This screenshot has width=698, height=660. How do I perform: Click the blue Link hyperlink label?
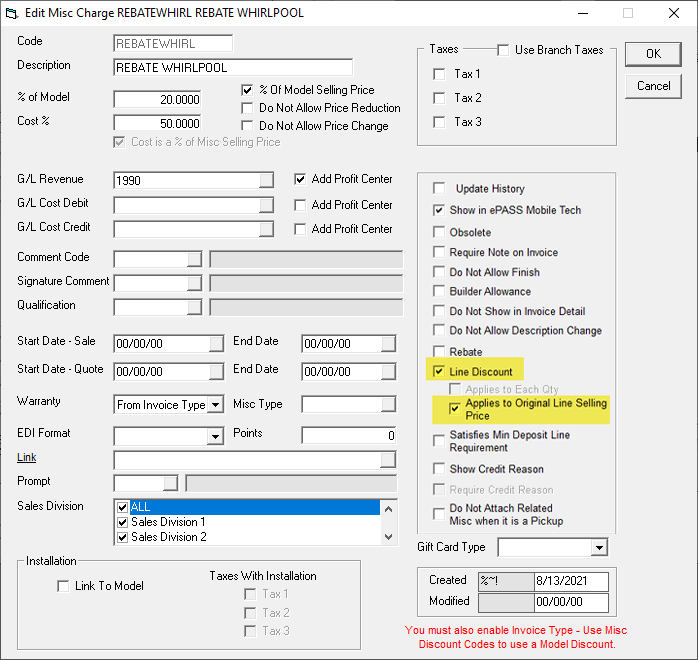[26, 457]
